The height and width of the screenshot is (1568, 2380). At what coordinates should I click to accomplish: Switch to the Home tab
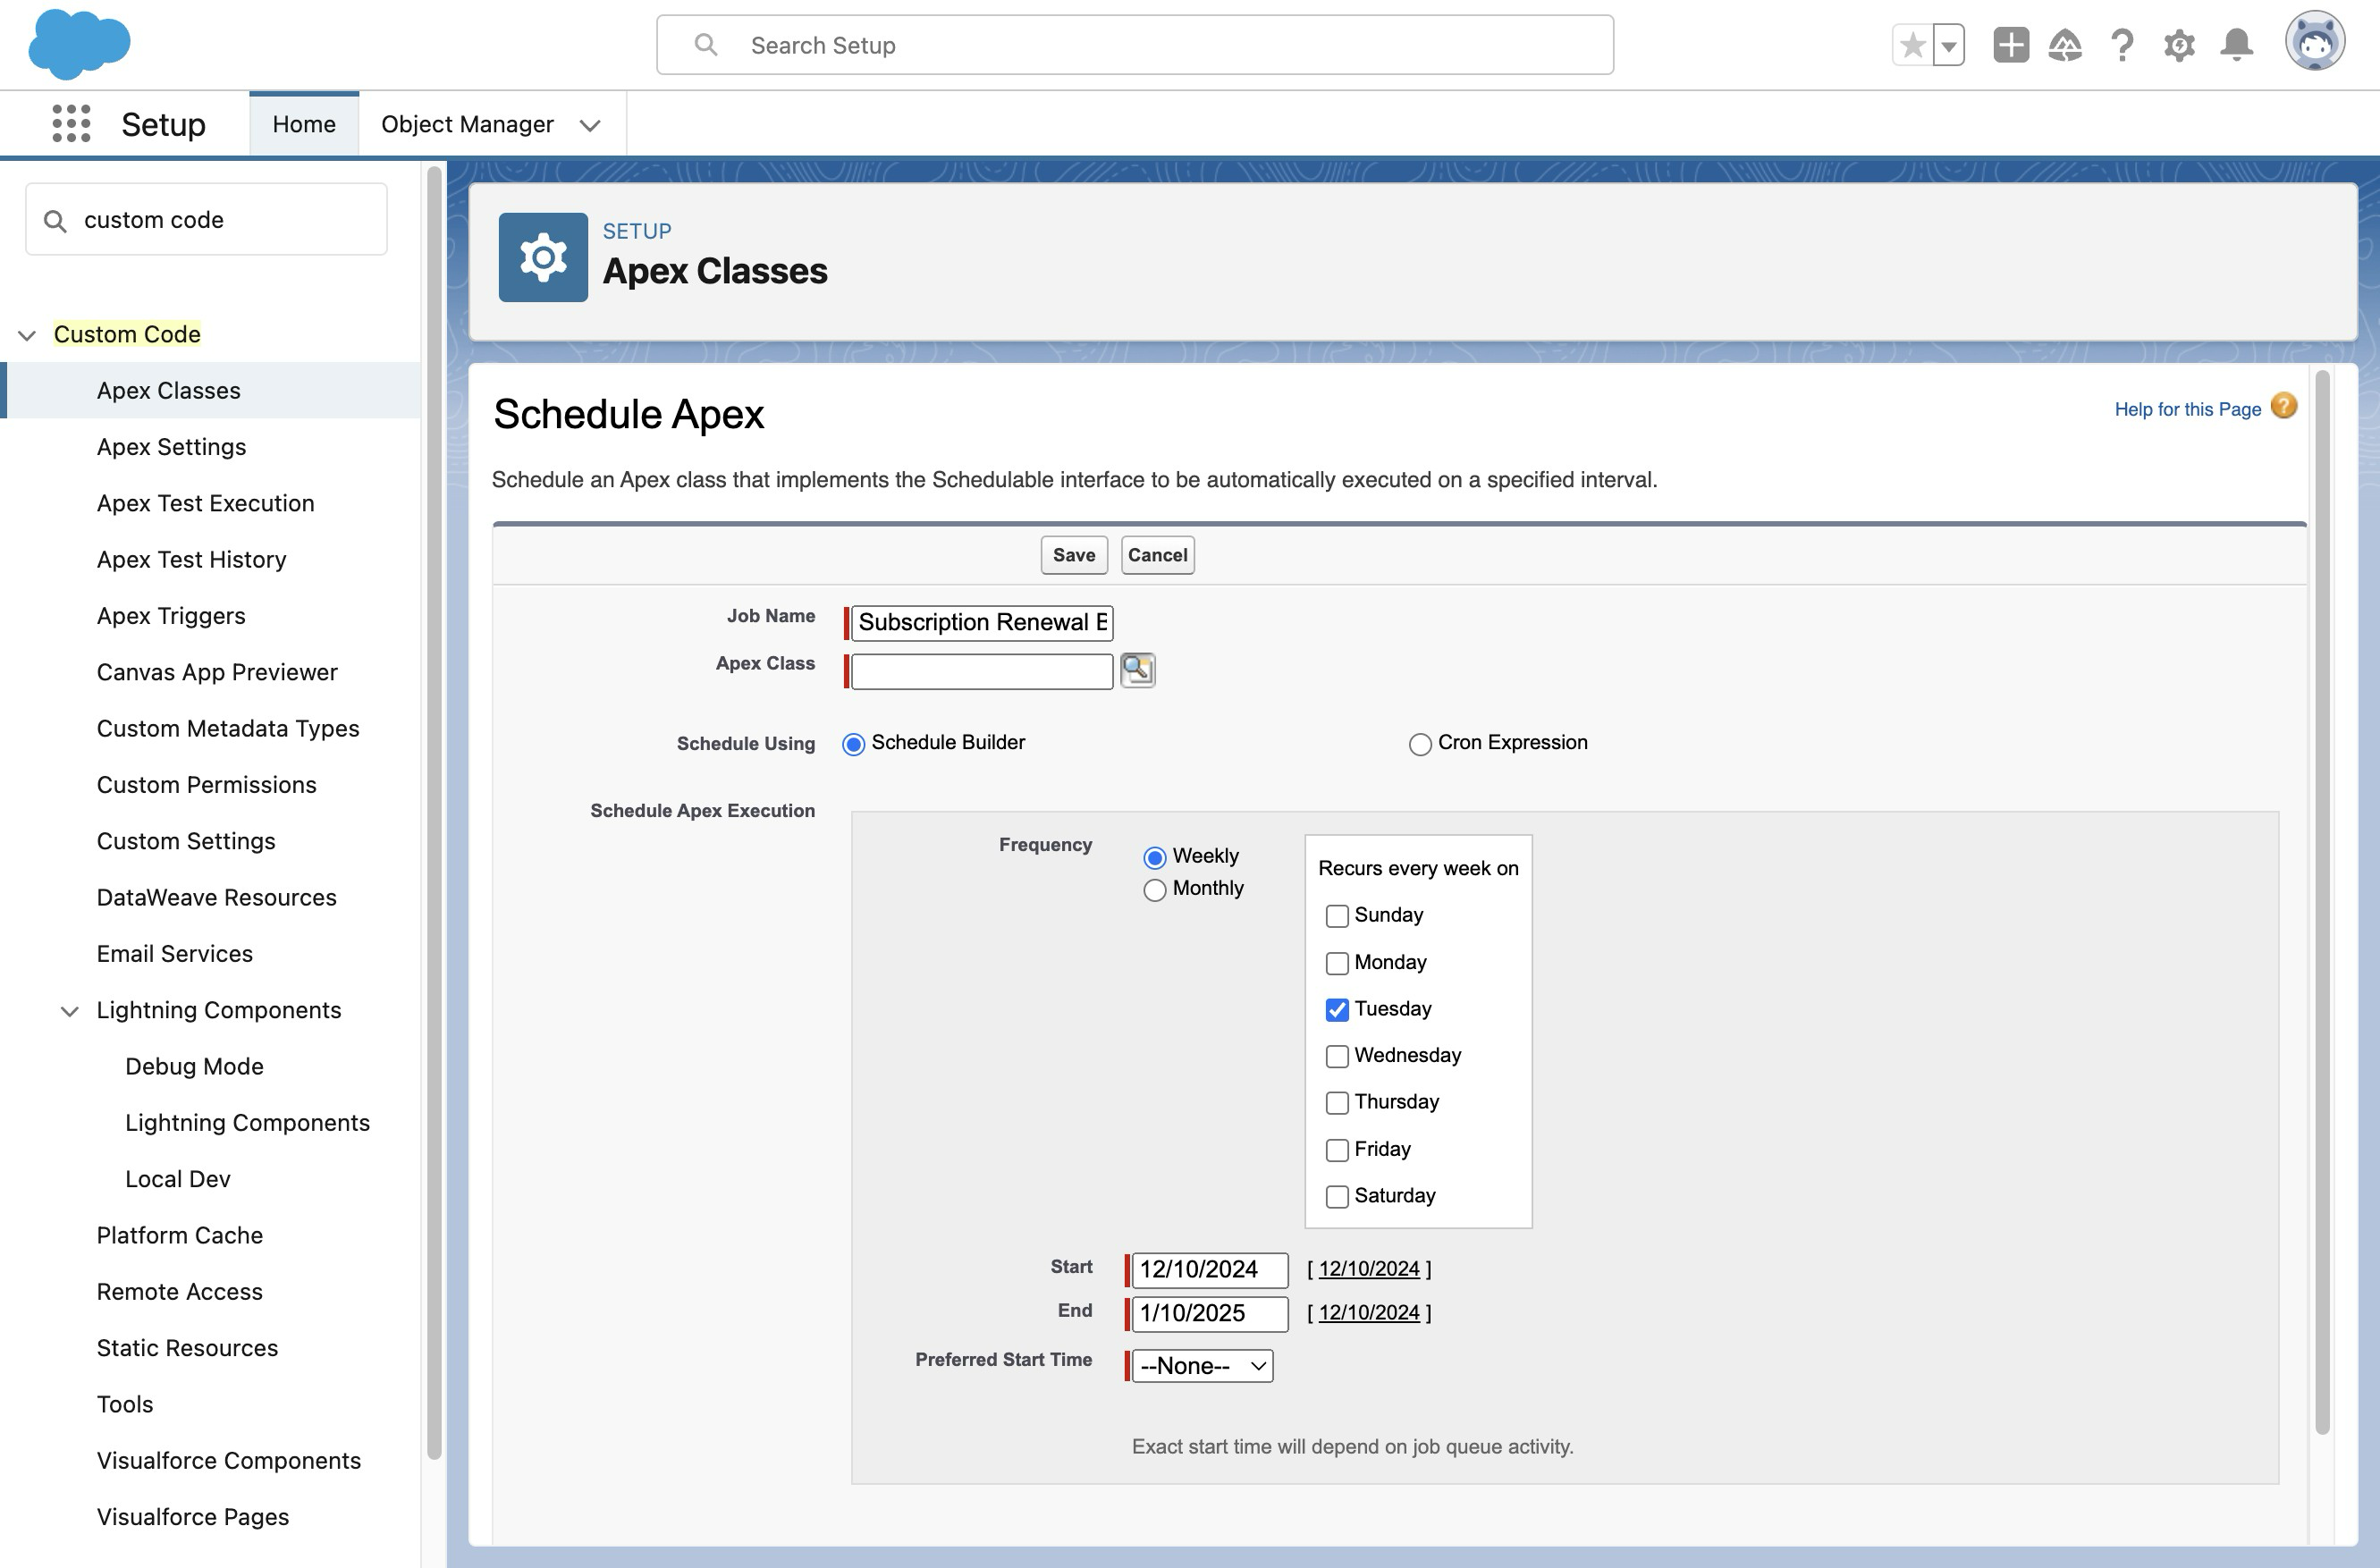tap(304, 124)
